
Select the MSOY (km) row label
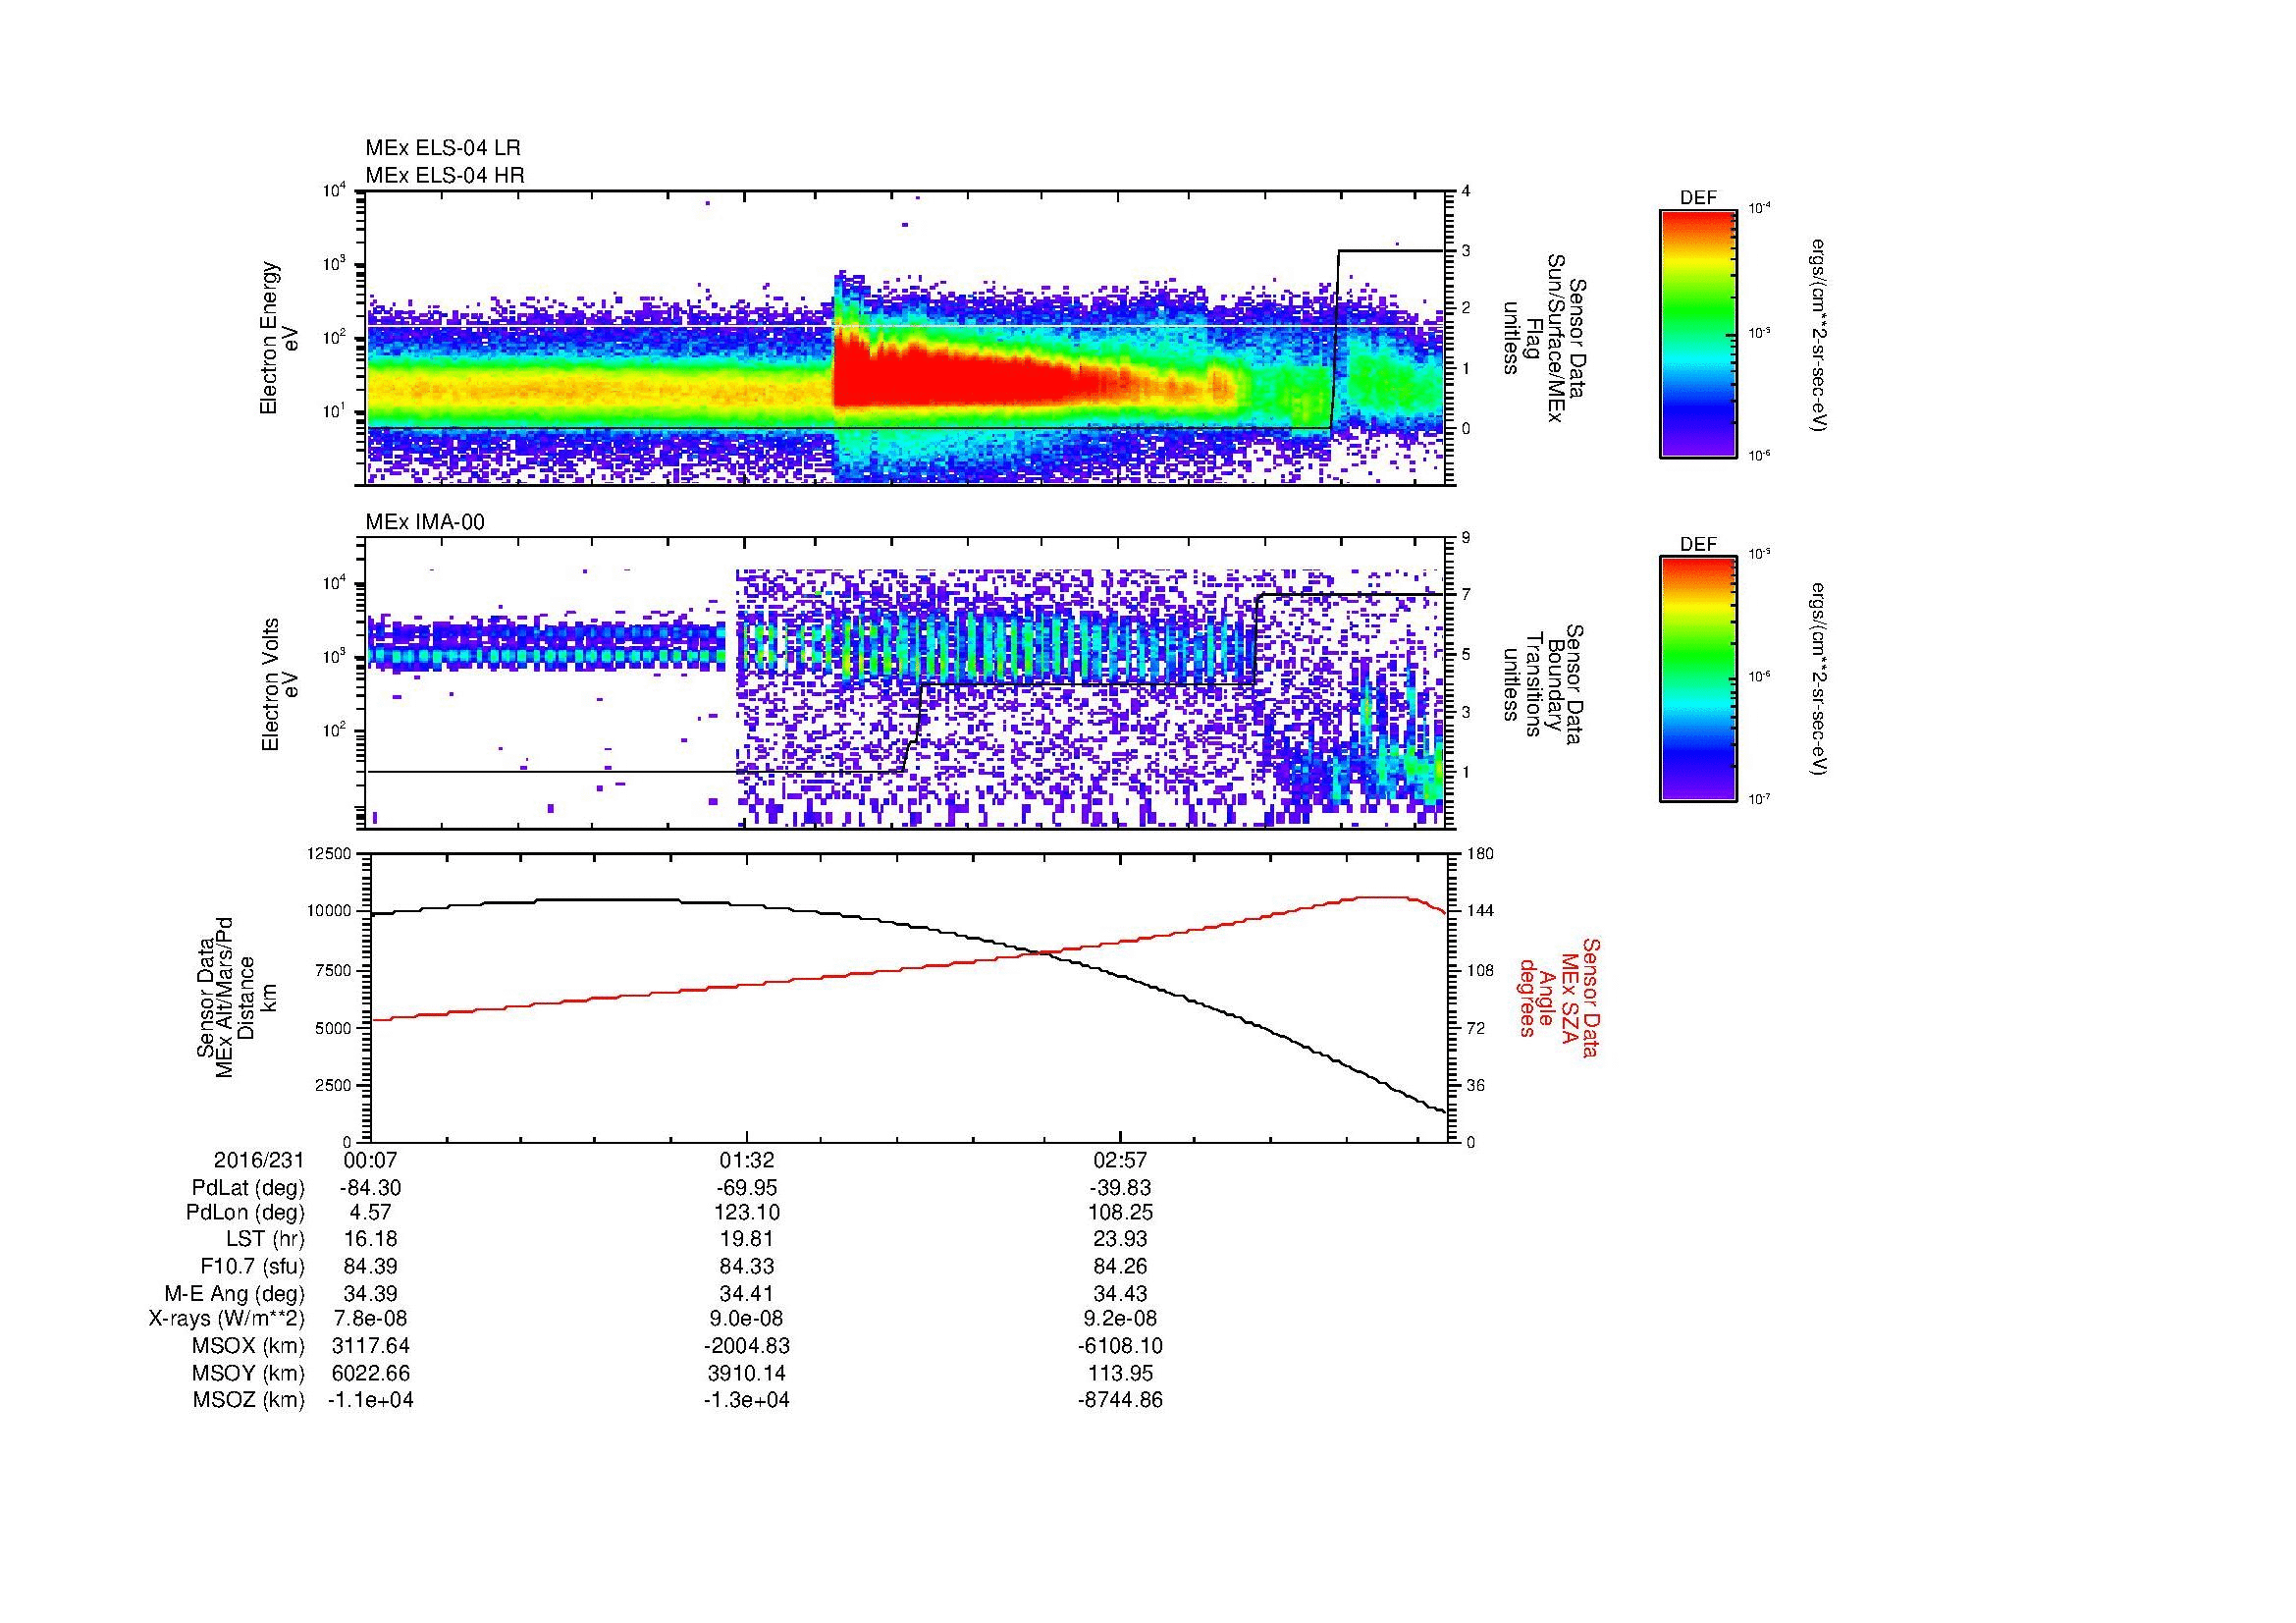coord(249,1374)
